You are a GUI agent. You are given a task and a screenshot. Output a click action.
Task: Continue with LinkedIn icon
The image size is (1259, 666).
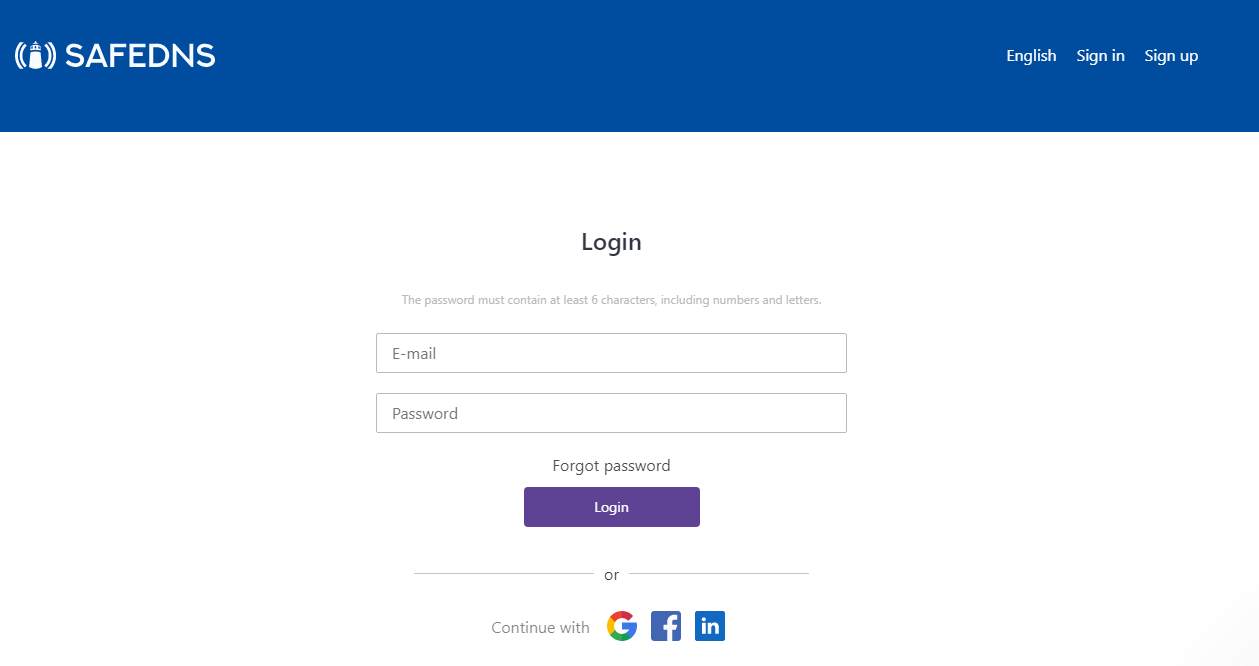710,626
